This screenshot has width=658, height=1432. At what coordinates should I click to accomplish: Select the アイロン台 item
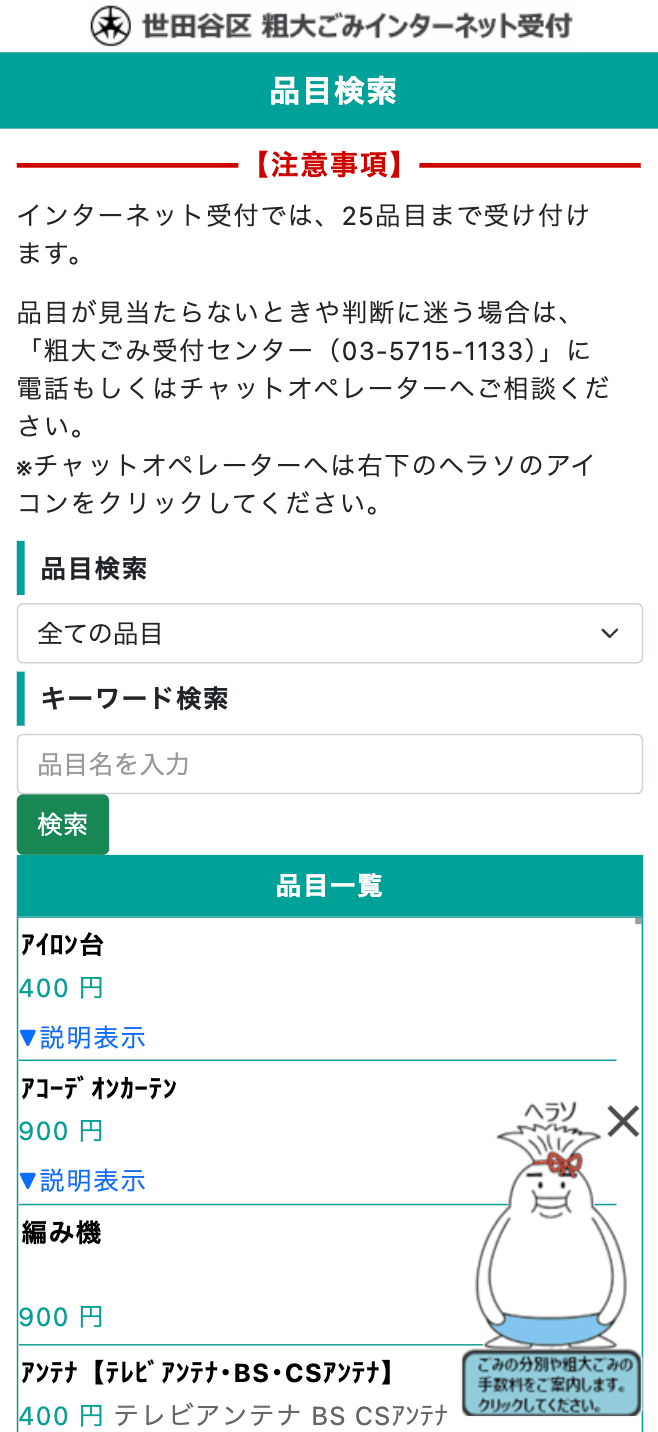(x=62, y=944)
